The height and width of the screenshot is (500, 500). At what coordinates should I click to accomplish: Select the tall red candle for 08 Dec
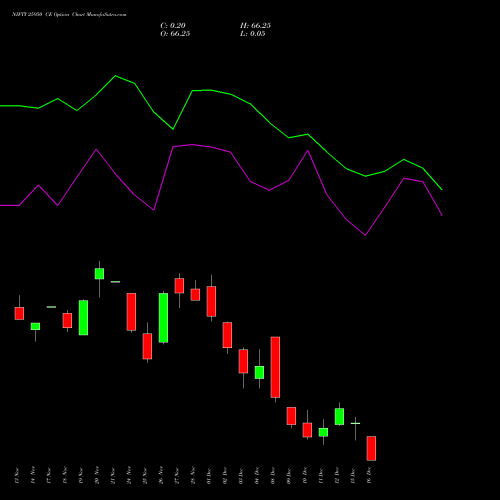[x=275, y=367]
